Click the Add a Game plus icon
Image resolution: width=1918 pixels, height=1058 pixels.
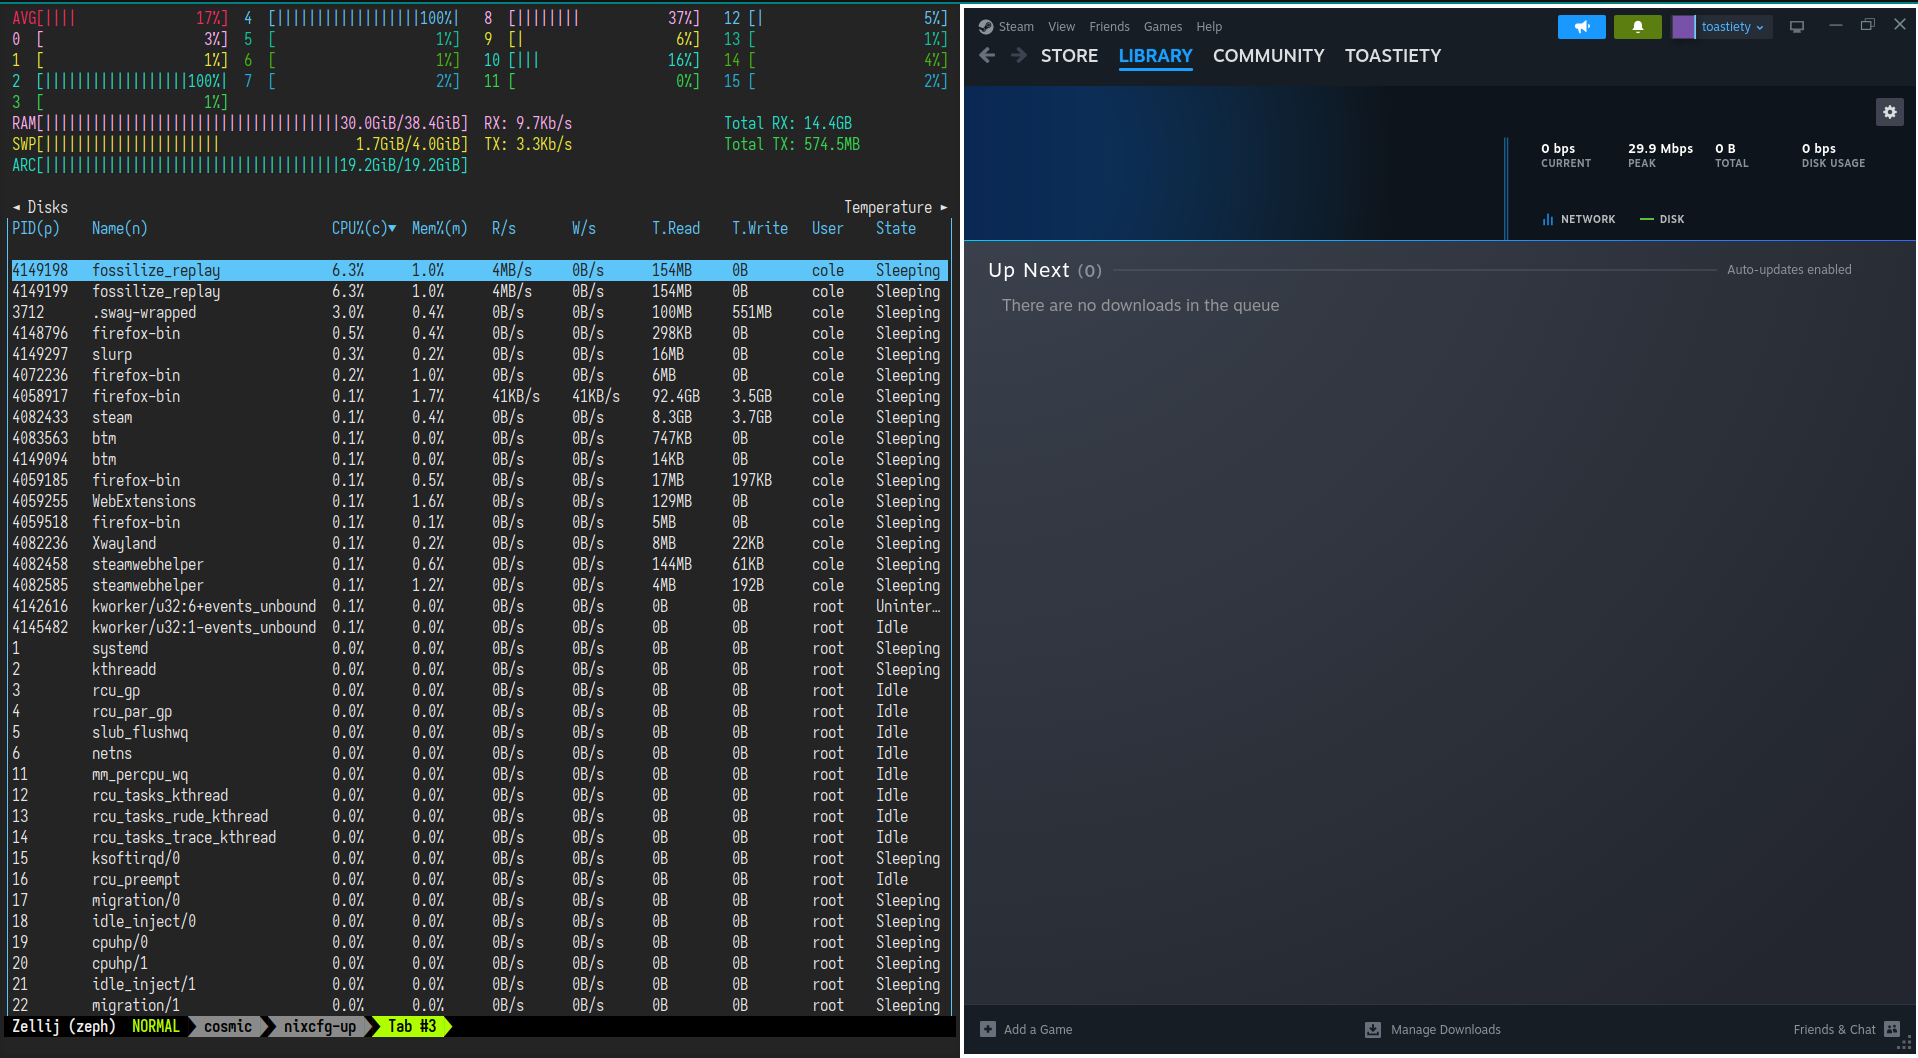[x=988, y=1029]
